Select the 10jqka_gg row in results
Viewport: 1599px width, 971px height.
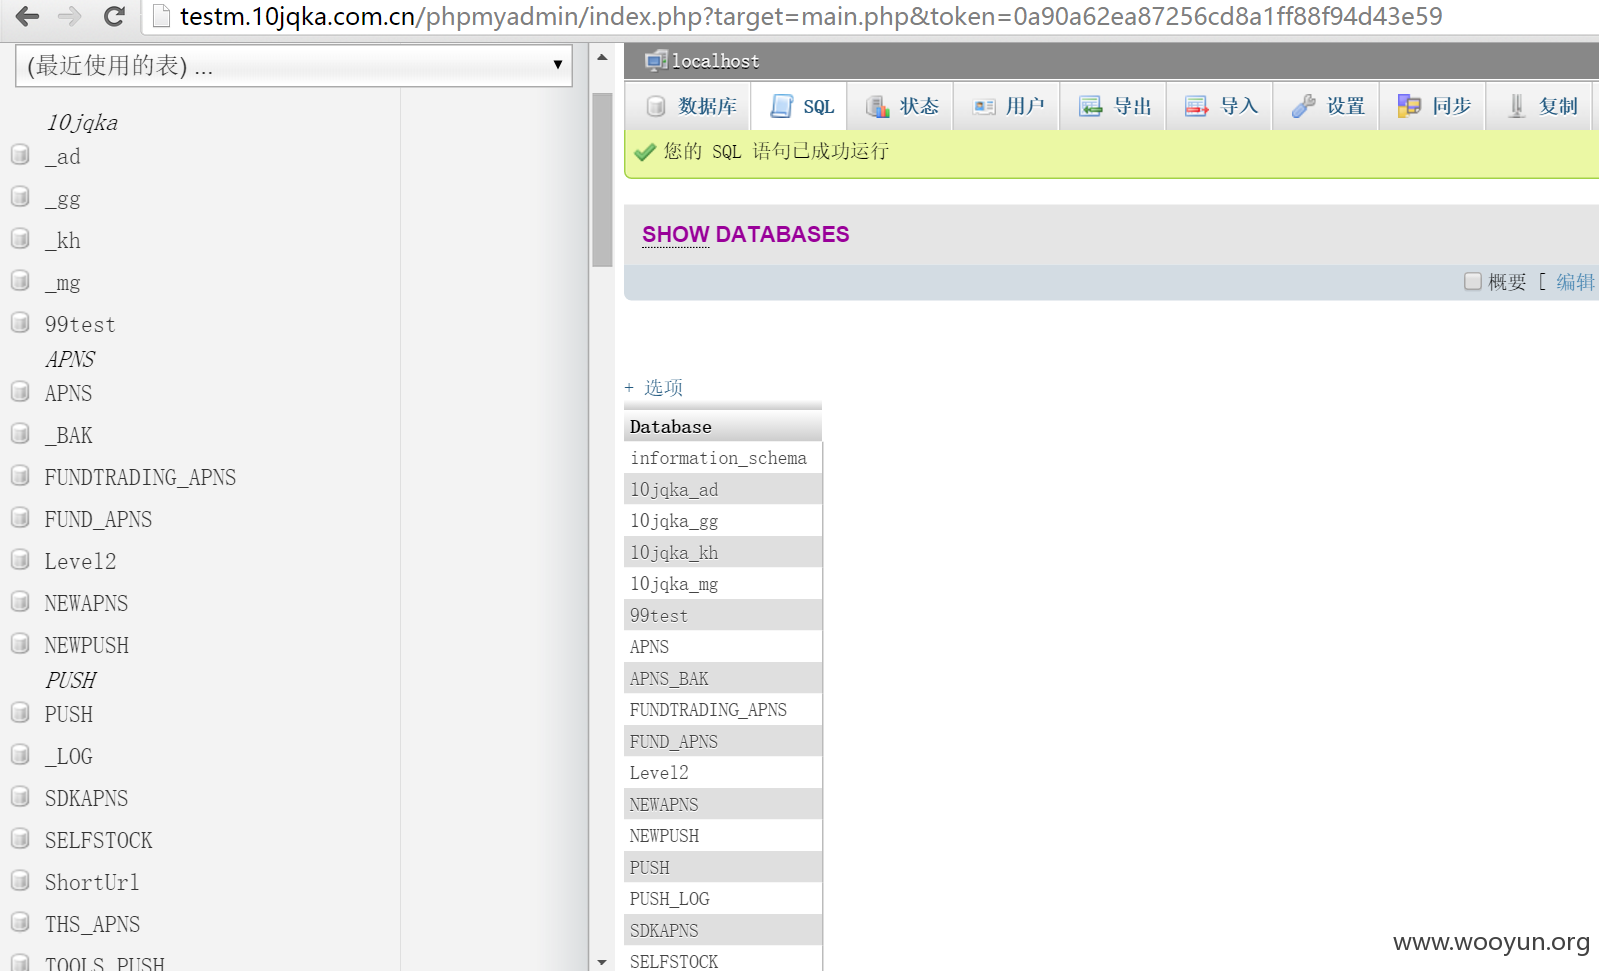tap(723, 521)
